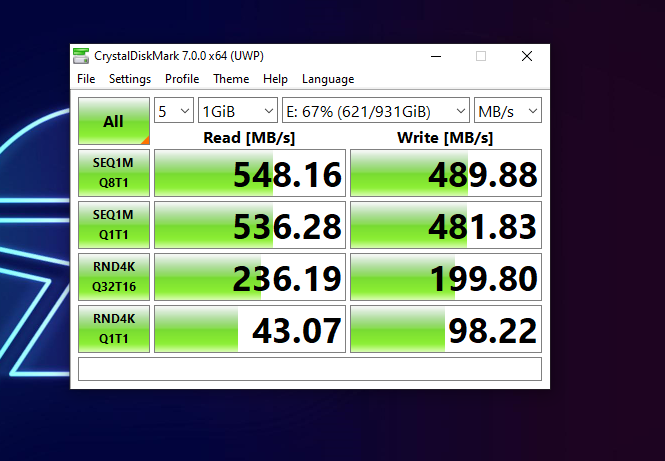This screenshot has height=461, width=665.
Task: Open the Theme menu
Action: [x=231, y=79]
